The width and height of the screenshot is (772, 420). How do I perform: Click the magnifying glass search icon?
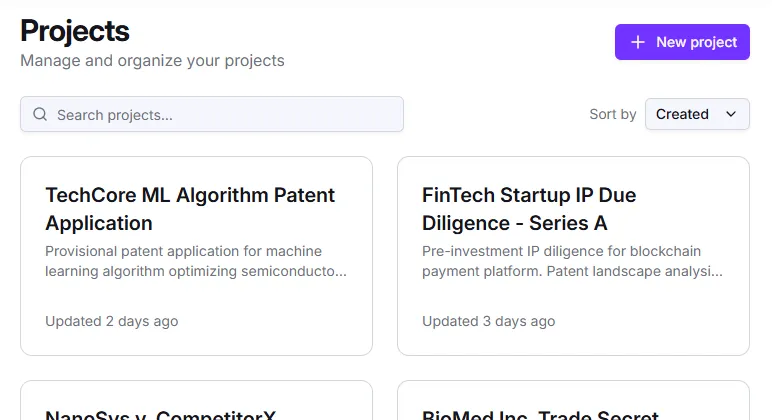coord(40,114)
